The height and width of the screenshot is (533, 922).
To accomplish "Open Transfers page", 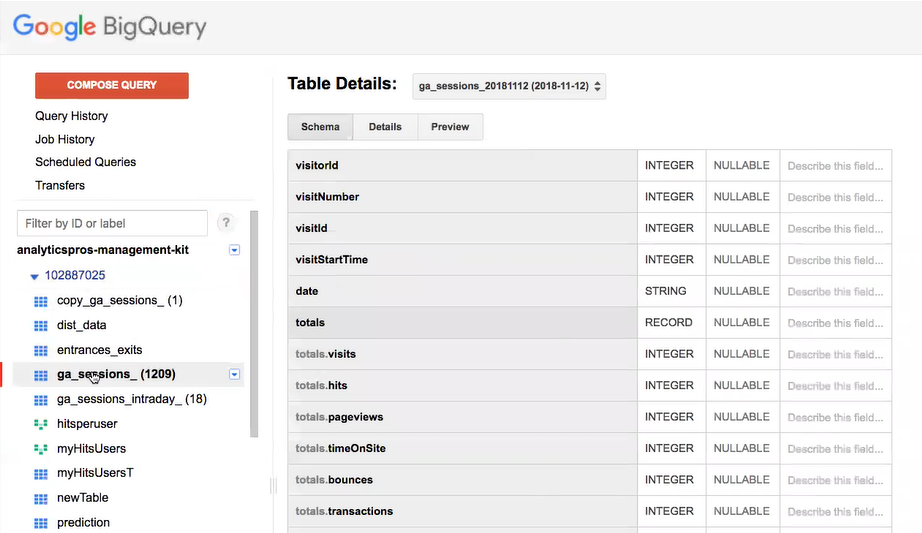I will click(60, 185).
